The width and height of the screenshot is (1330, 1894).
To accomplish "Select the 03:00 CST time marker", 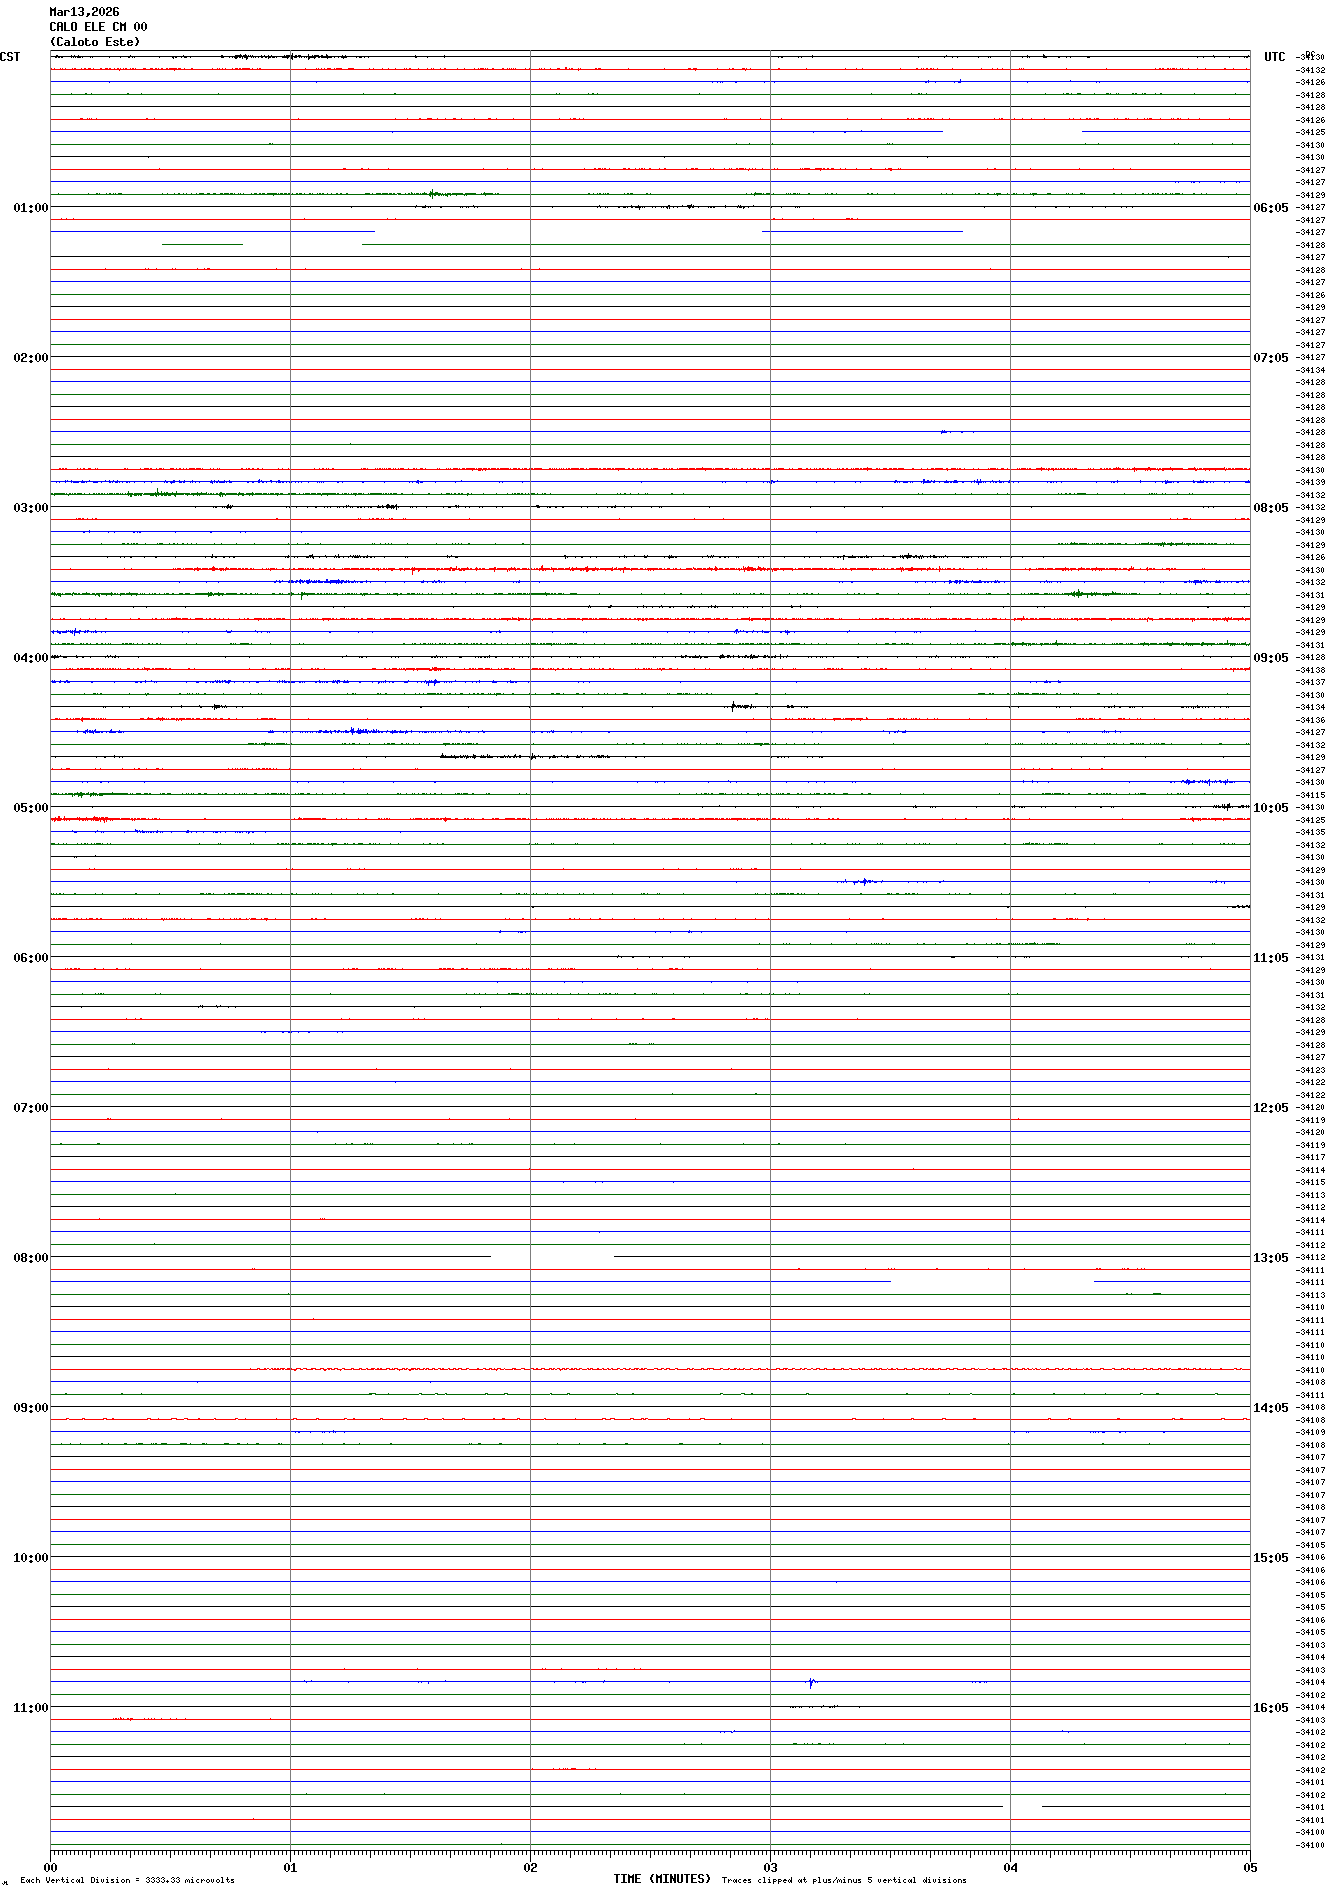I will [x=30, y=508].
